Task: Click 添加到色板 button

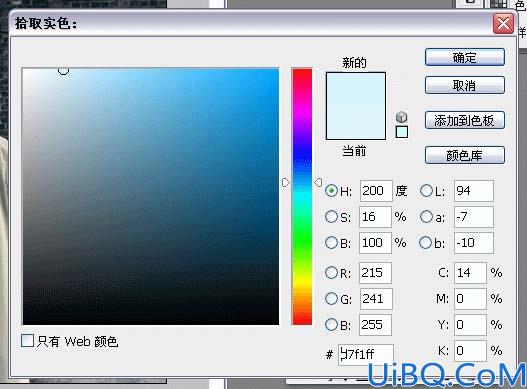Action: point(464,120)
